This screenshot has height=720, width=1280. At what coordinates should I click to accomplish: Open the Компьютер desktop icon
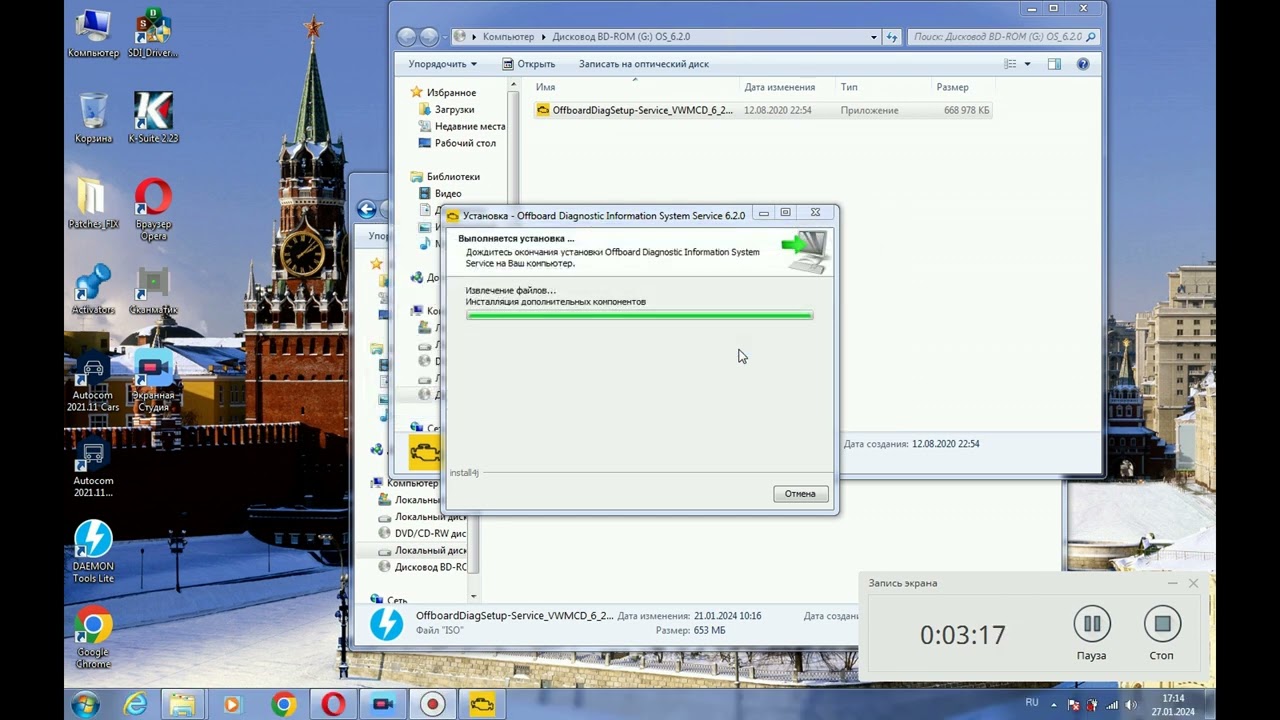click(x=93, y=33)
